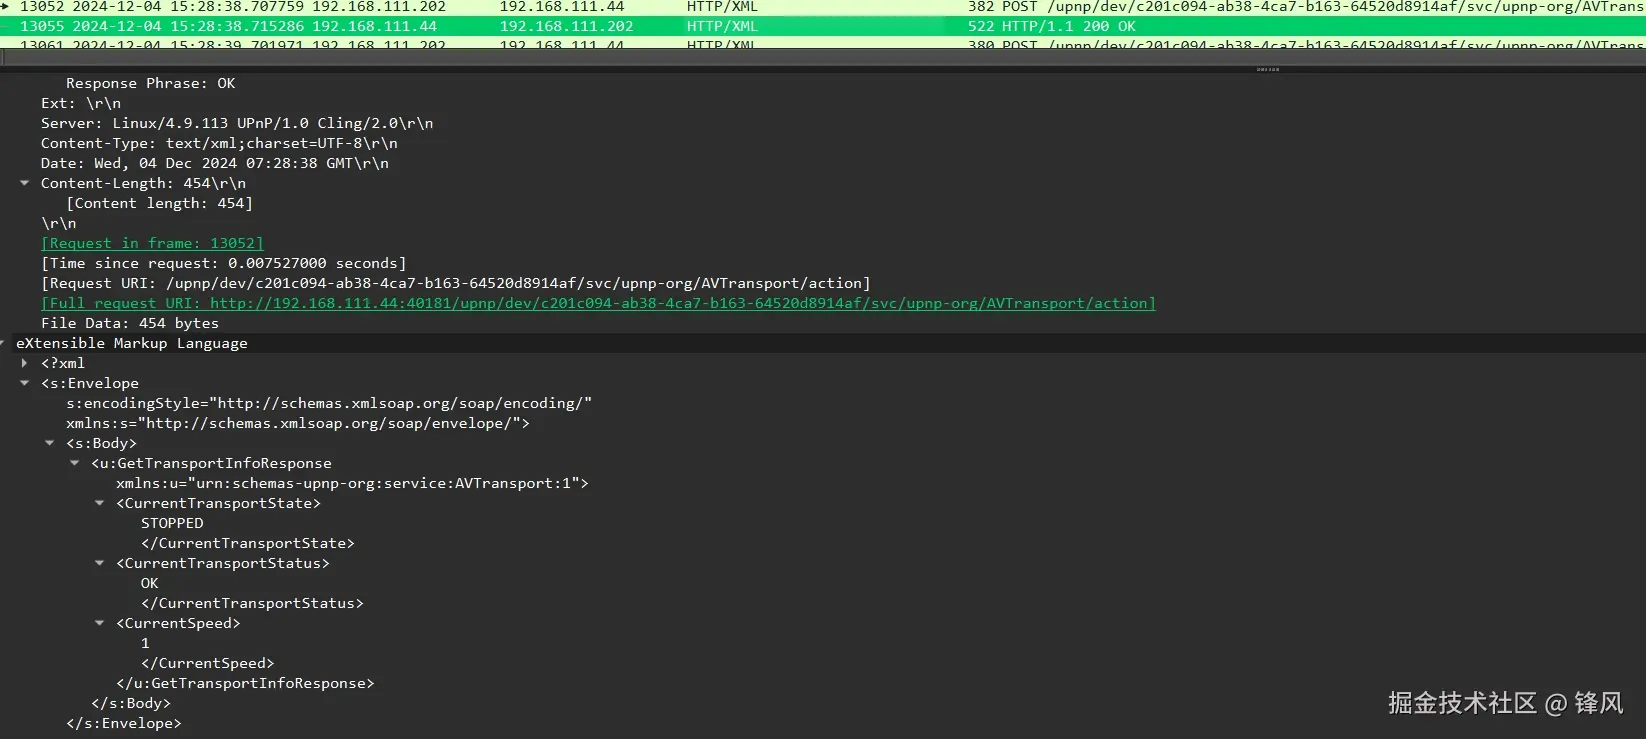This screenshot has height=739, width=1646.
Task: Select the </CurrentTransportStatus> closing tag
Action: [x=252, y=603]
